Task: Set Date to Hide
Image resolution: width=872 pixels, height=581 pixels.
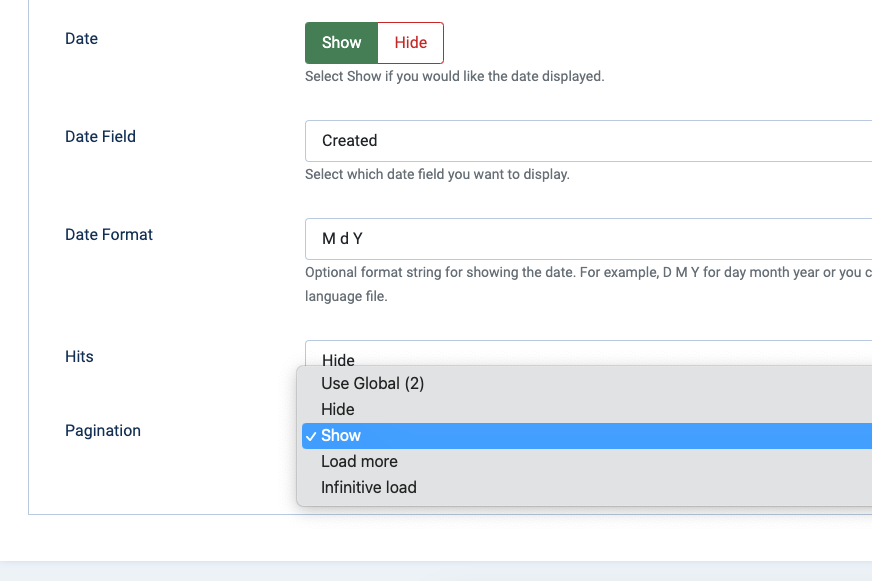Action: pos(410,43)
